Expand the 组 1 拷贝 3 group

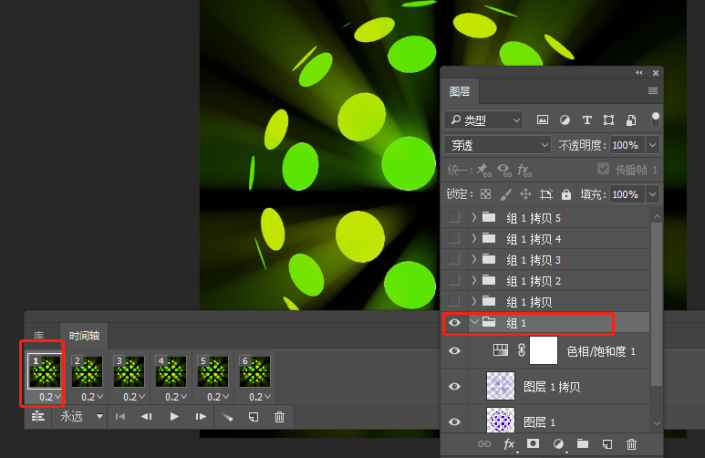[474, 260]
